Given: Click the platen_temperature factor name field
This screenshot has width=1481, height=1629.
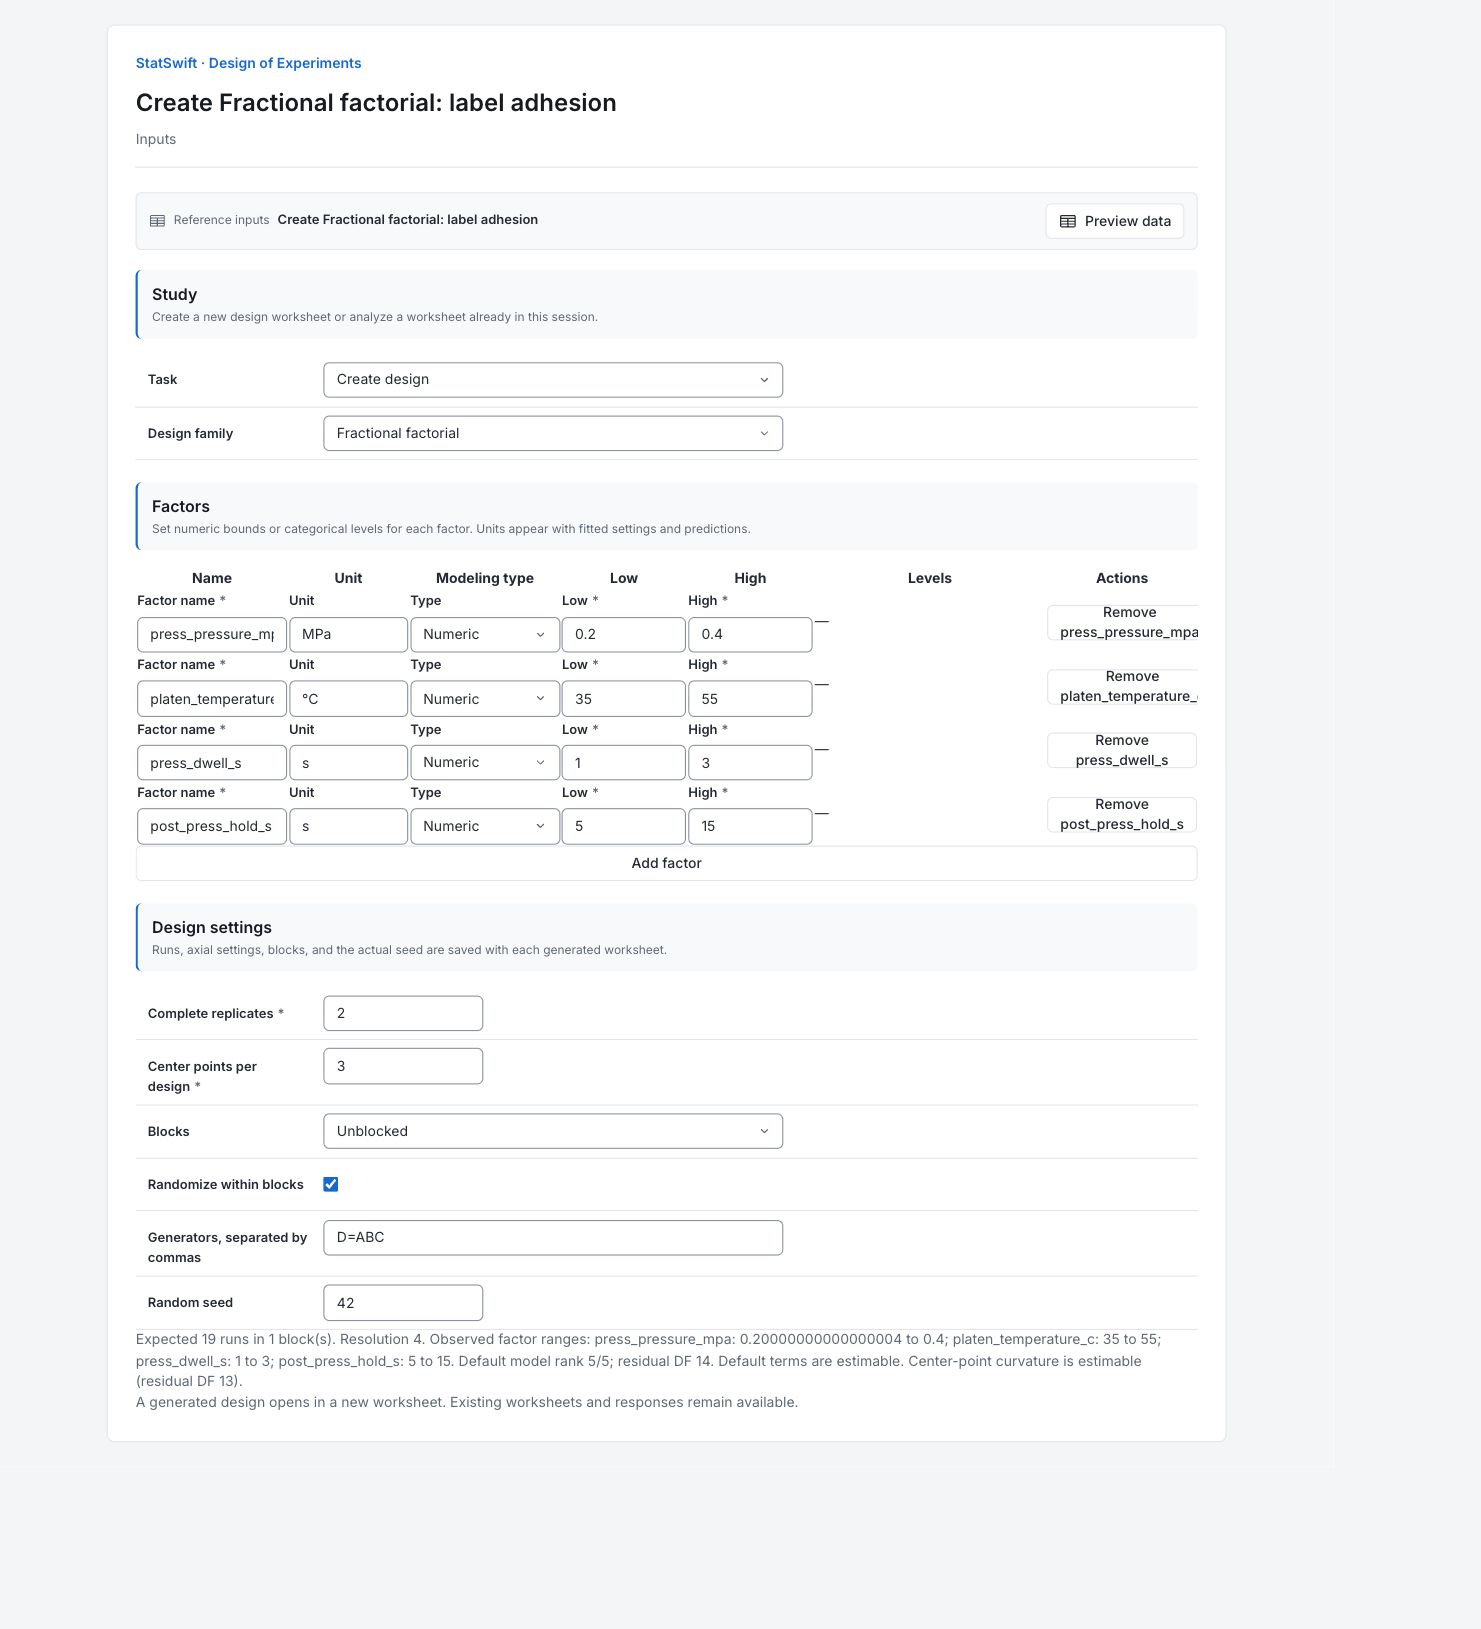Looking at the screenshot, I should coord(212,699).
